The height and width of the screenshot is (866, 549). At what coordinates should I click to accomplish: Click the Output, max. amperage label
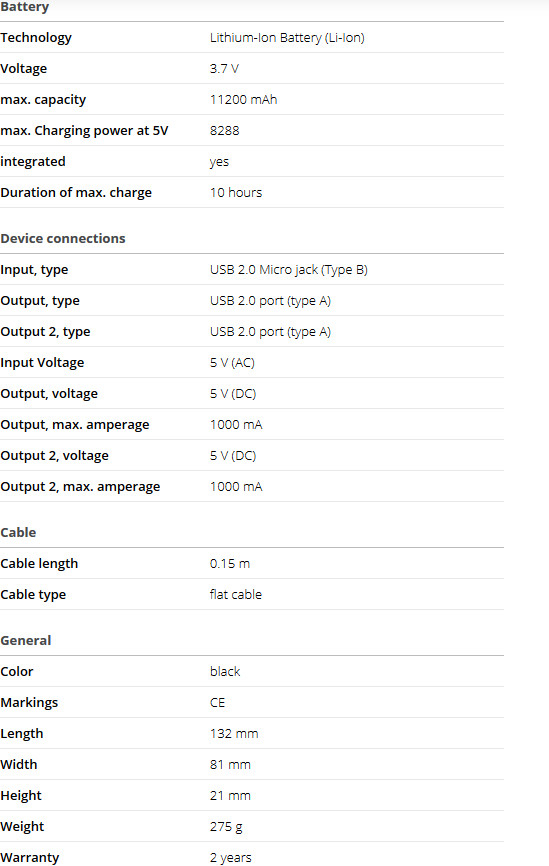(75, 424)
